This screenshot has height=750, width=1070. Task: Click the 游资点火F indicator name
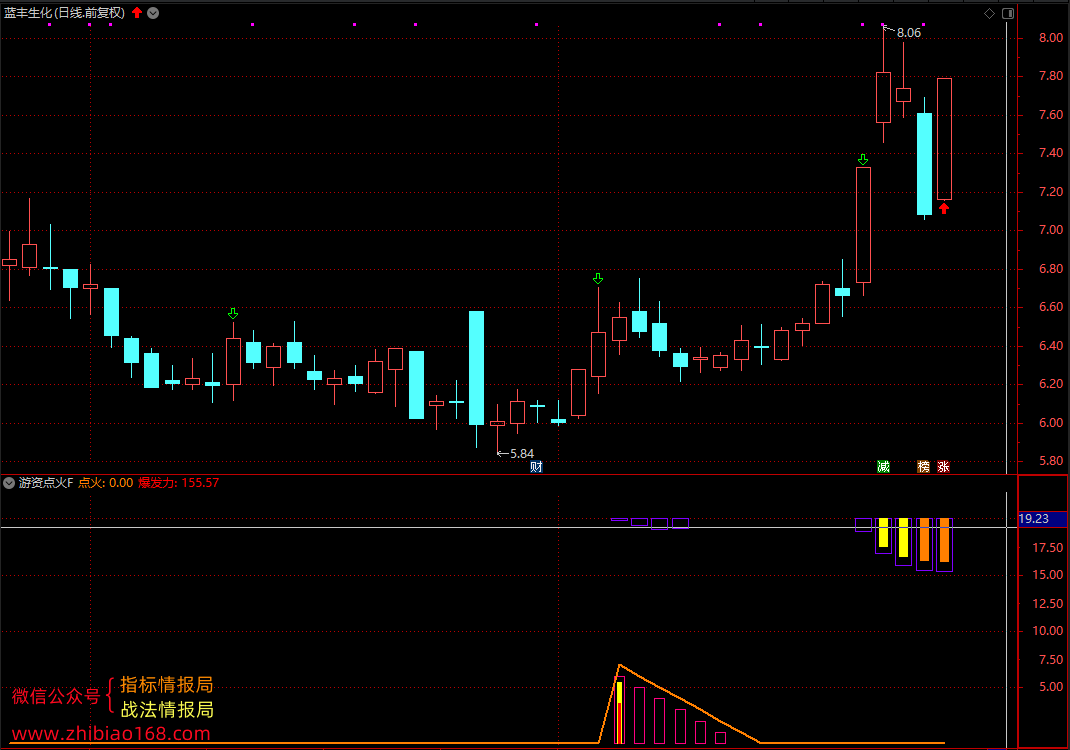[x=46, y=483]
